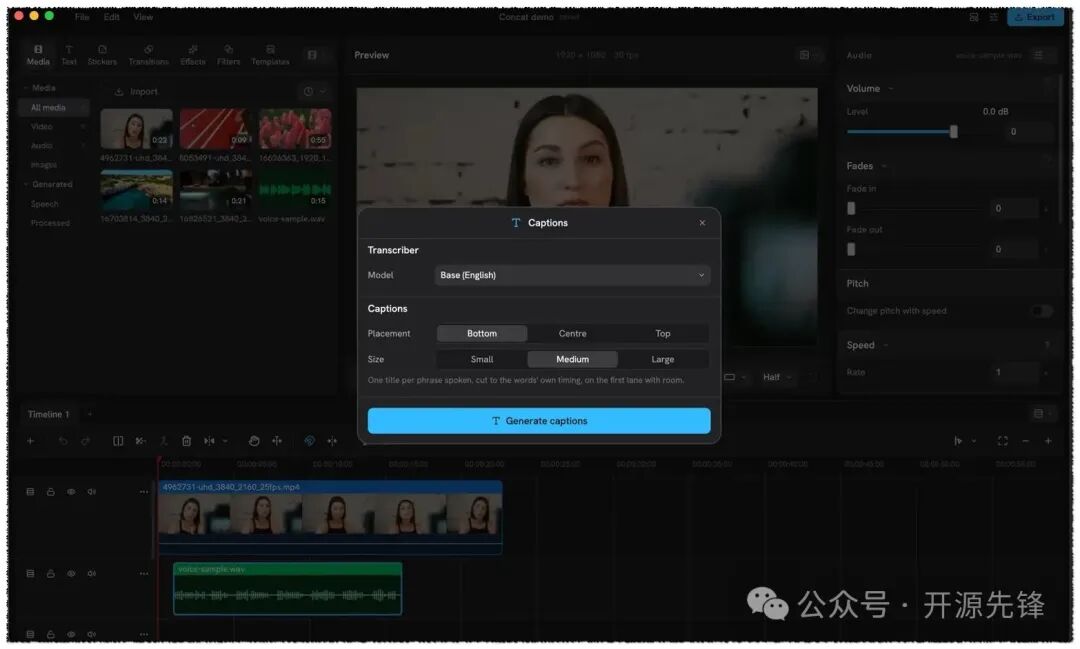Image resolution: width=1080 pixels, height=649 pixels.
Task: Open the View menu
Action: [143, 17]
